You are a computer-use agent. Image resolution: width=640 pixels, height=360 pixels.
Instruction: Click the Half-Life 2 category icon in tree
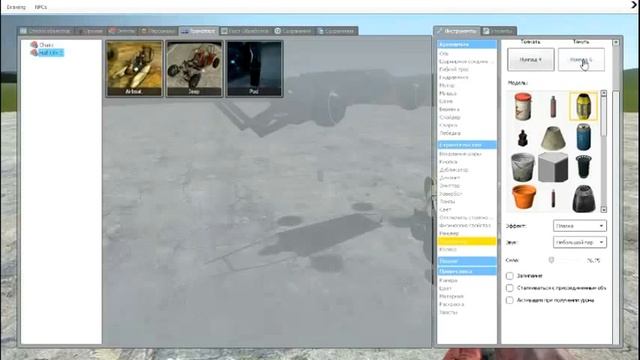[34, 53]
